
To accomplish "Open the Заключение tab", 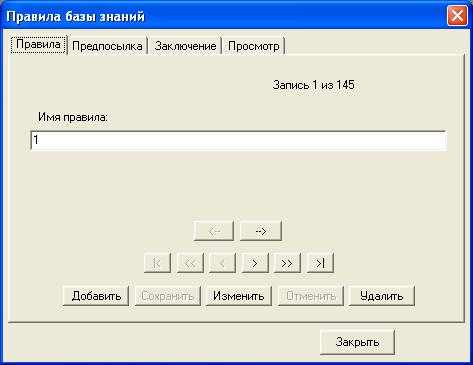I will tap(185, 46).
